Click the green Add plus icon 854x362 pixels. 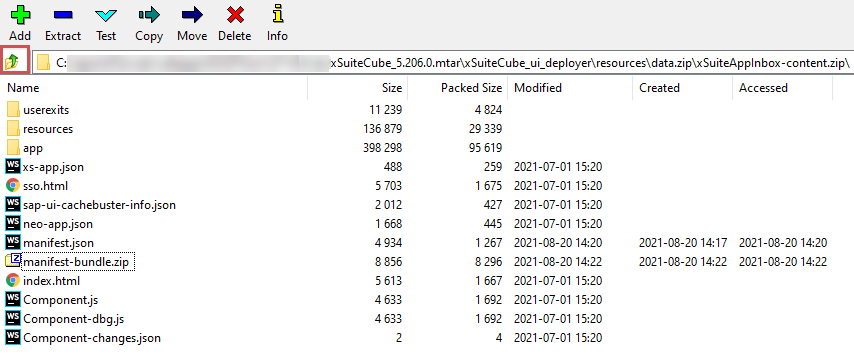20,14
